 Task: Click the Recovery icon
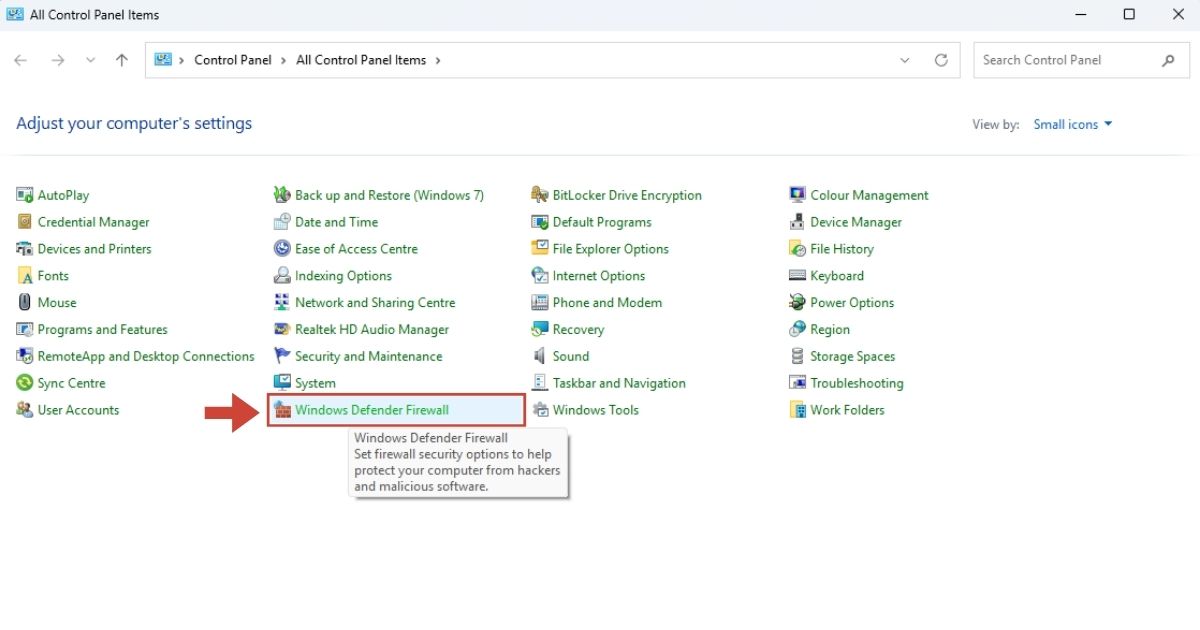(540, 330)
